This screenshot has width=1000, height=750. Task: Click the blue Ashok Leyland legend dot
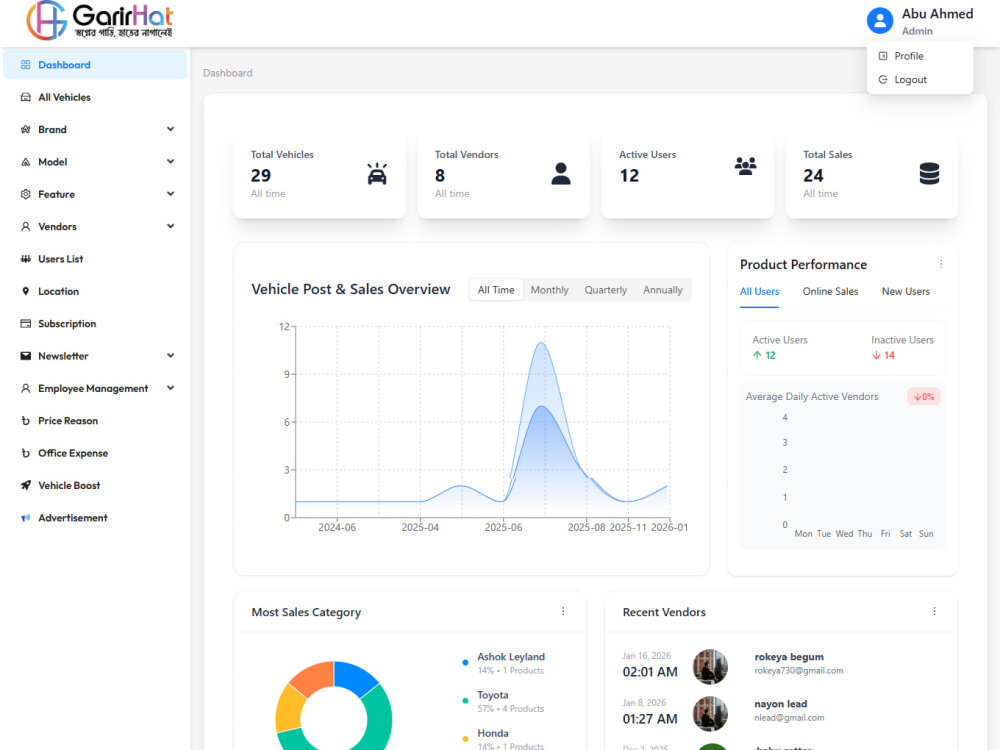(465, 663)
